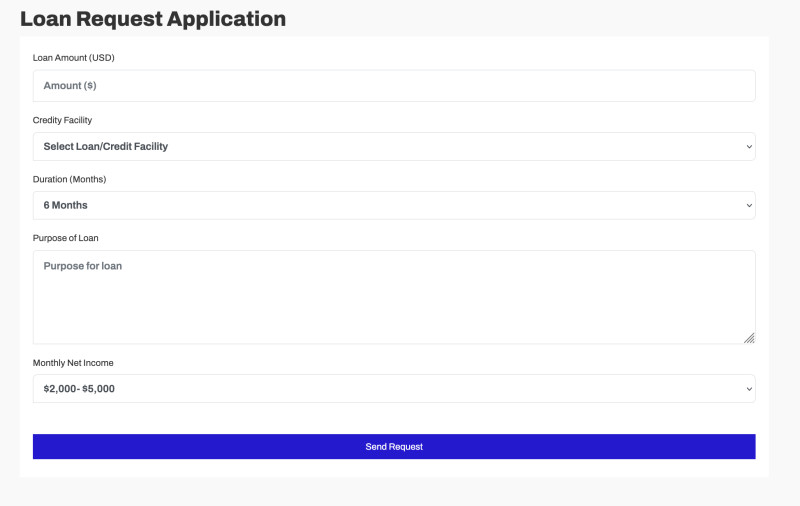Open the Select Loan/Credit Facility dropdown
This screenshot has width=800, height=506.
394,147
